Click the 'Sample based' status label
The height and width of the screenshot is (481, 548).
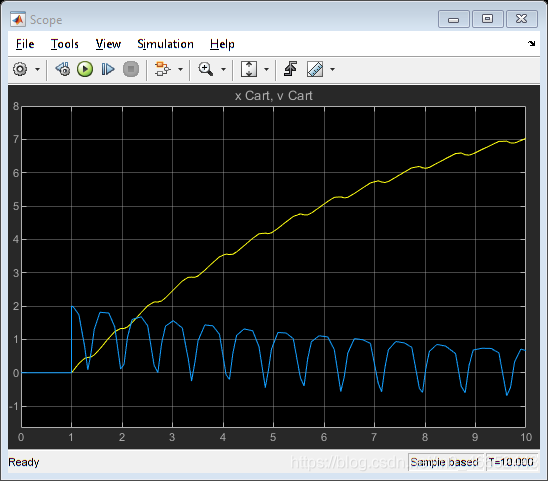444,462
